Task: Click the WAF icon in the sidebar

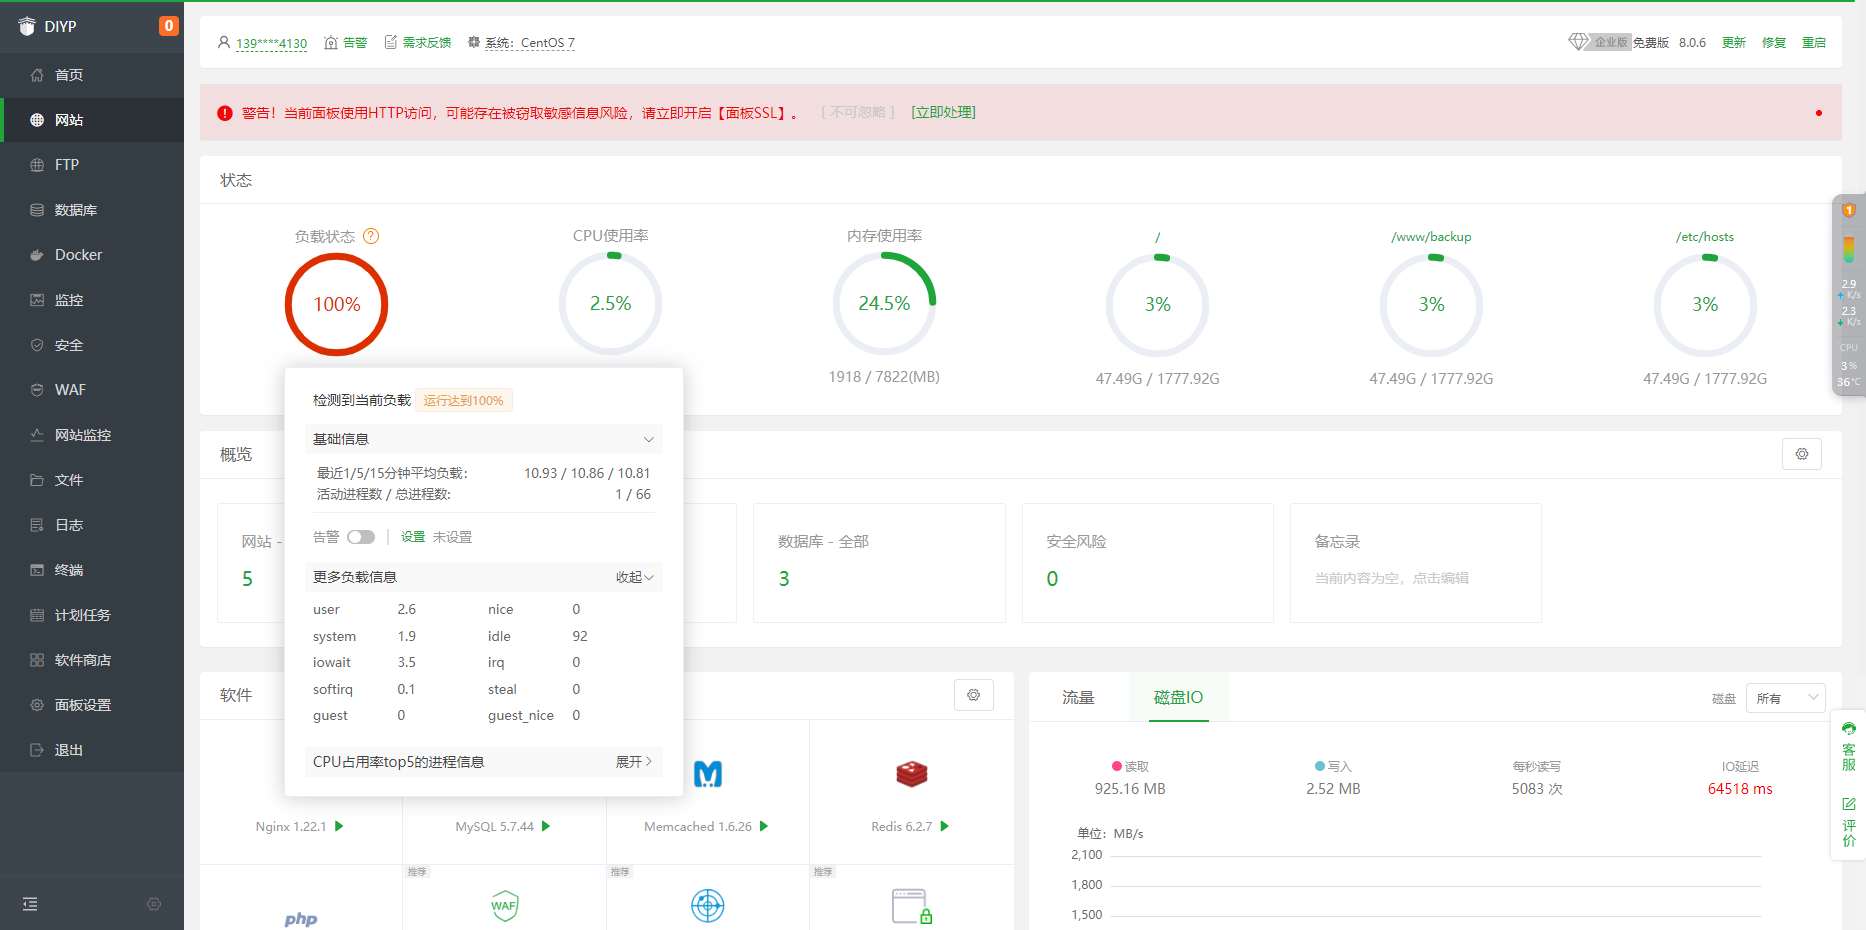Action: (x=37, y=390)
